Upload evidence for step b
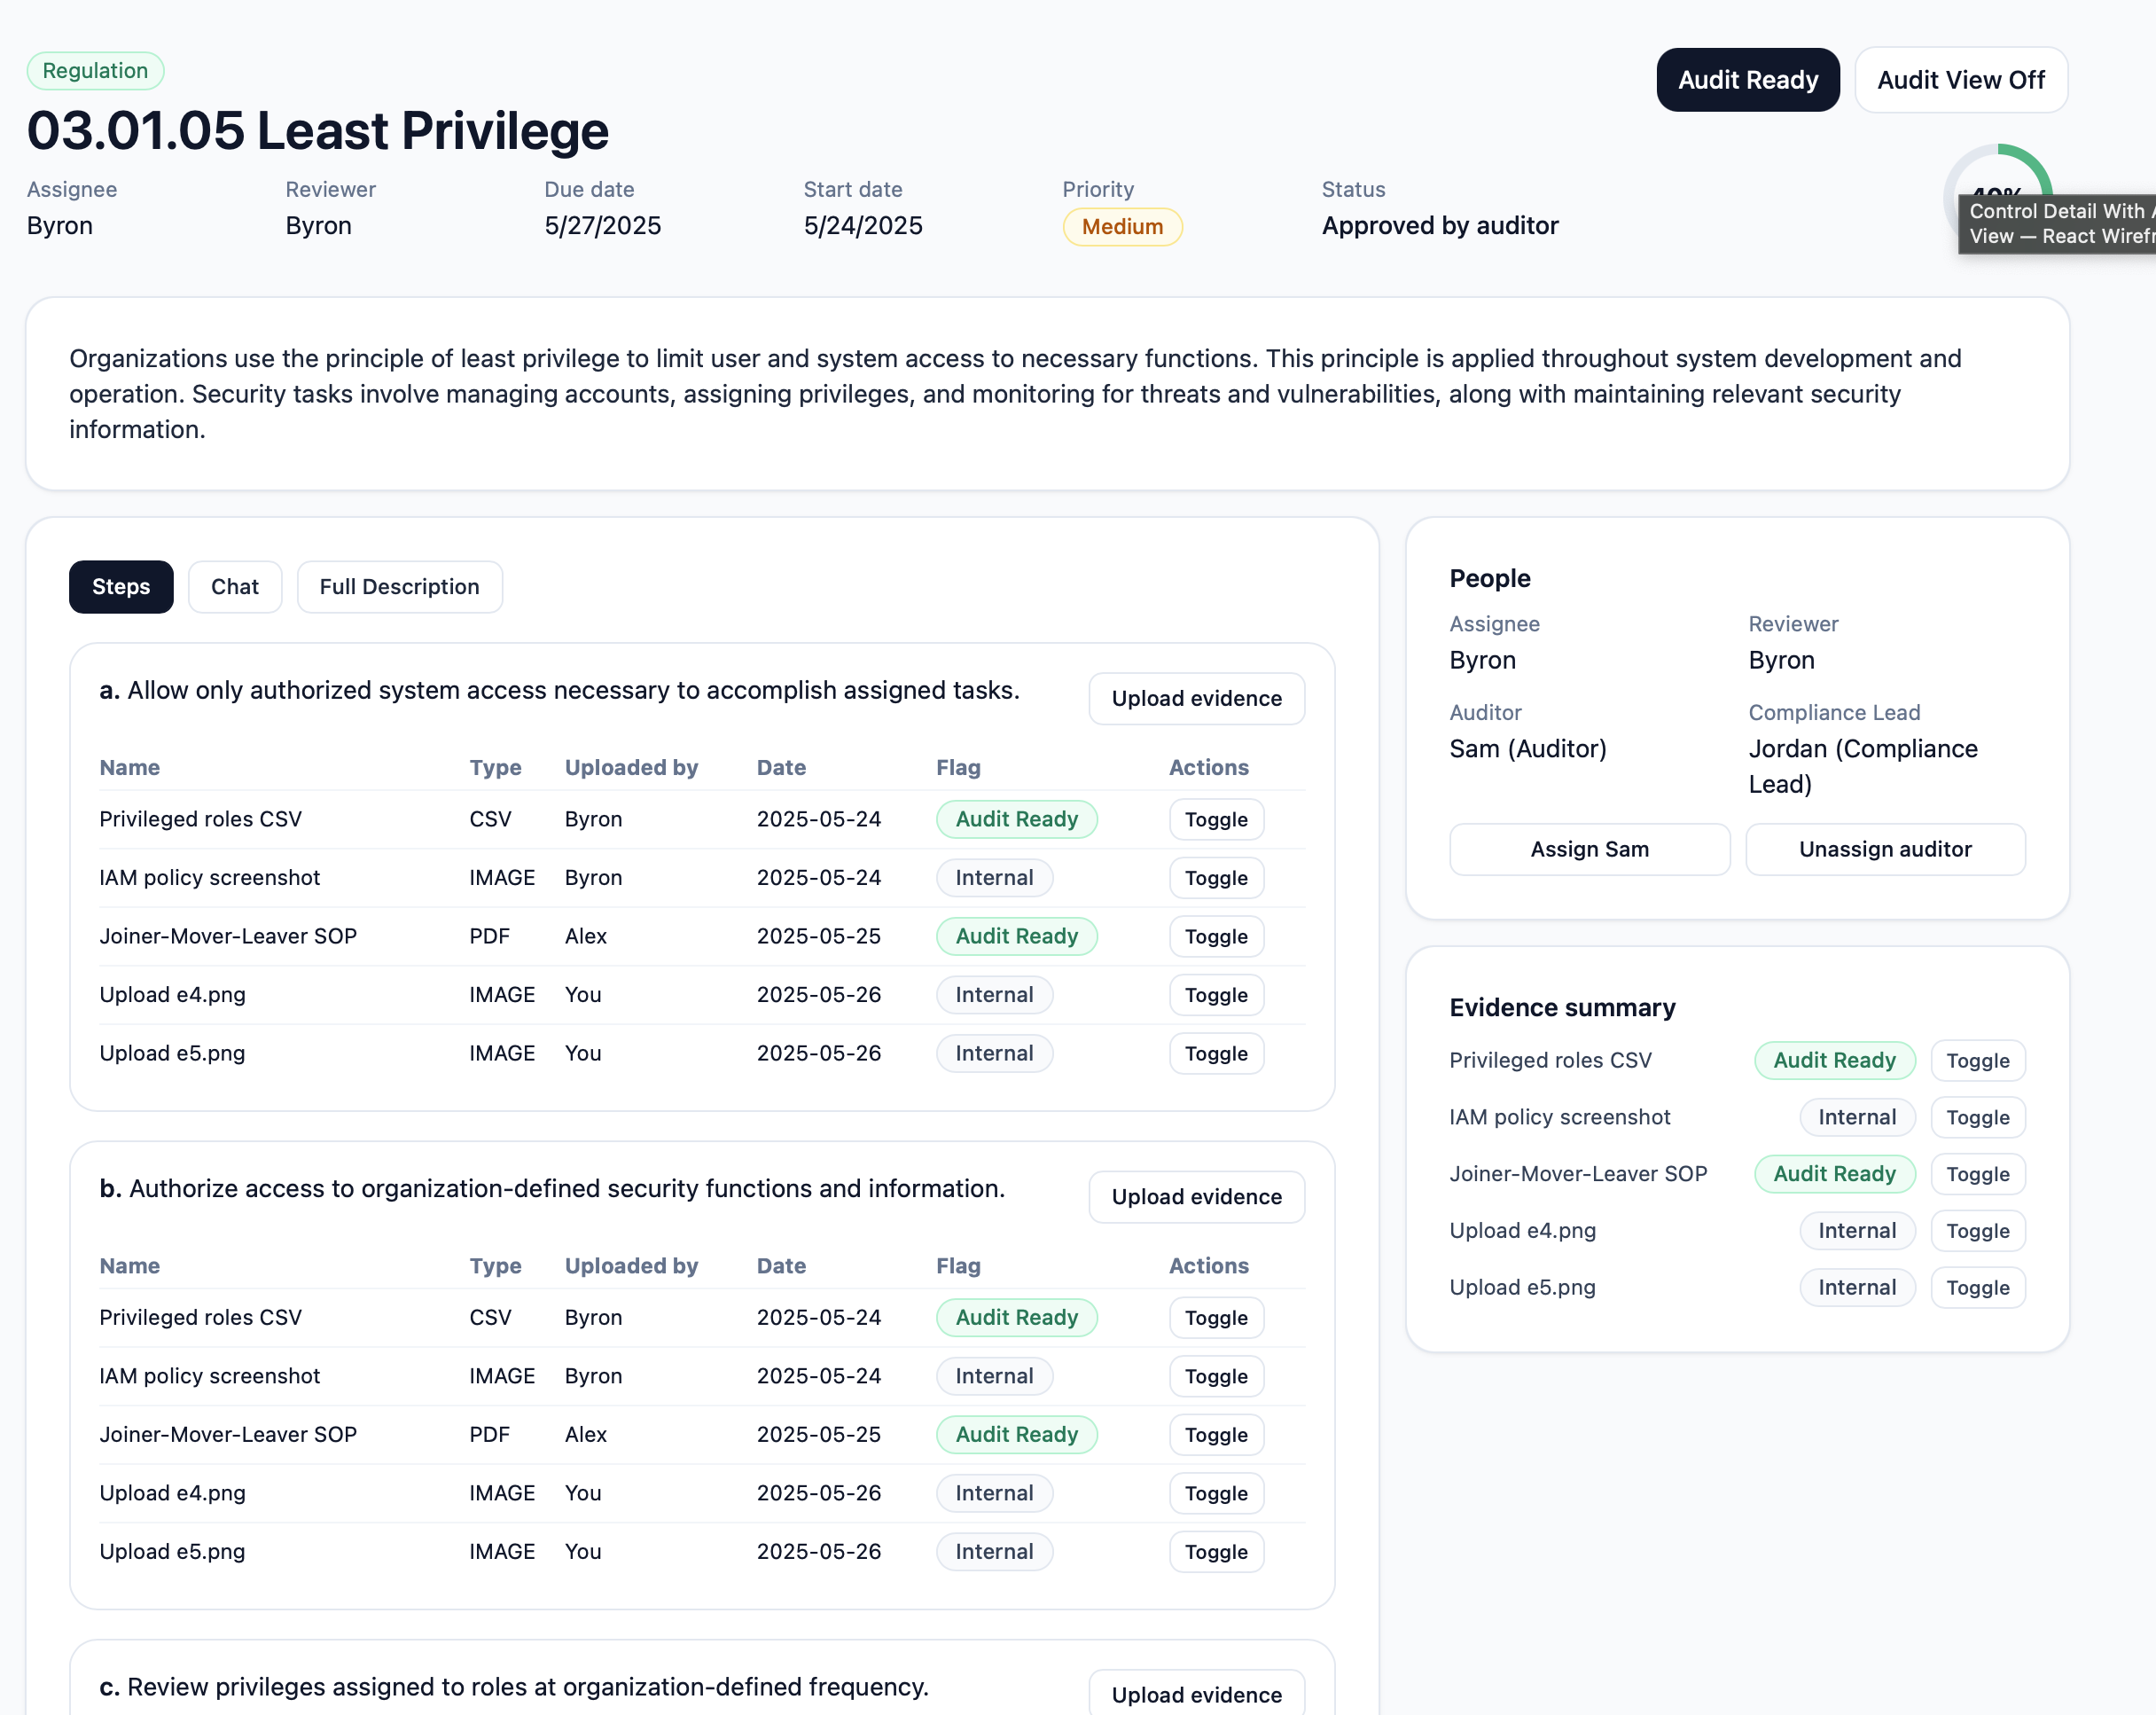Viewport: 2156px width, 1715px height. (x=1196, y=1196)
